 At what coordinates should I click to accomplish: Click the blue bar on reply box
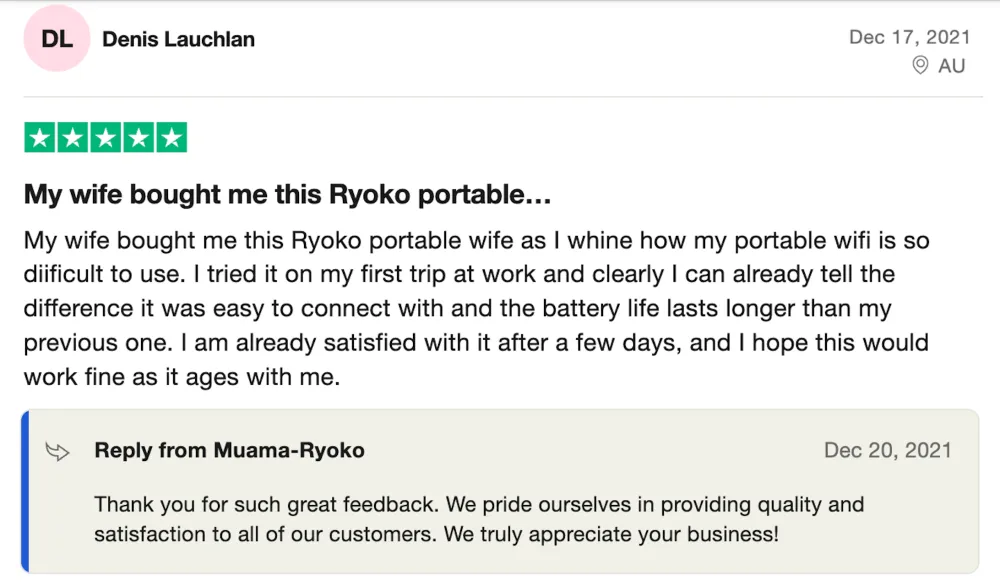[x=26, y=490]
